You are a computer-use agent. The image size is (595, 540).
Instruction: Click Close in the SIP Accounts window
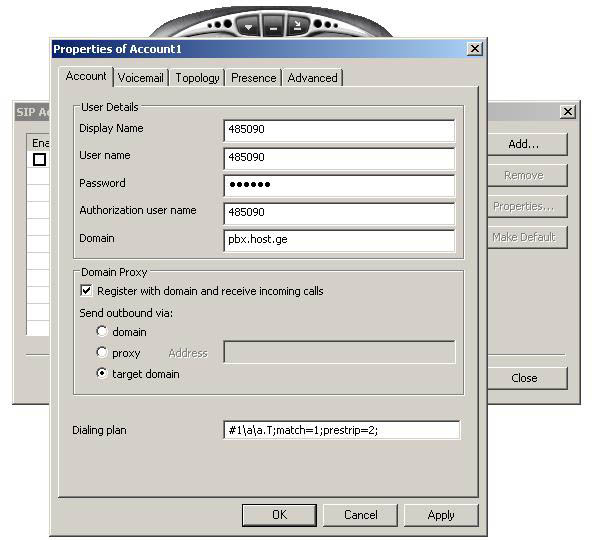[527, 378]
